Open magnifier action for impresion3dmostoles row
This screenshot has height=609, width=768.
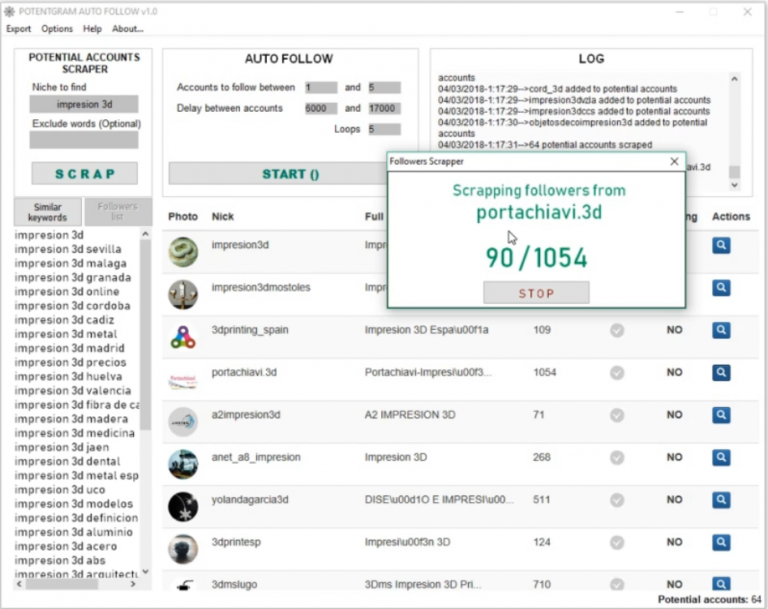721,288
